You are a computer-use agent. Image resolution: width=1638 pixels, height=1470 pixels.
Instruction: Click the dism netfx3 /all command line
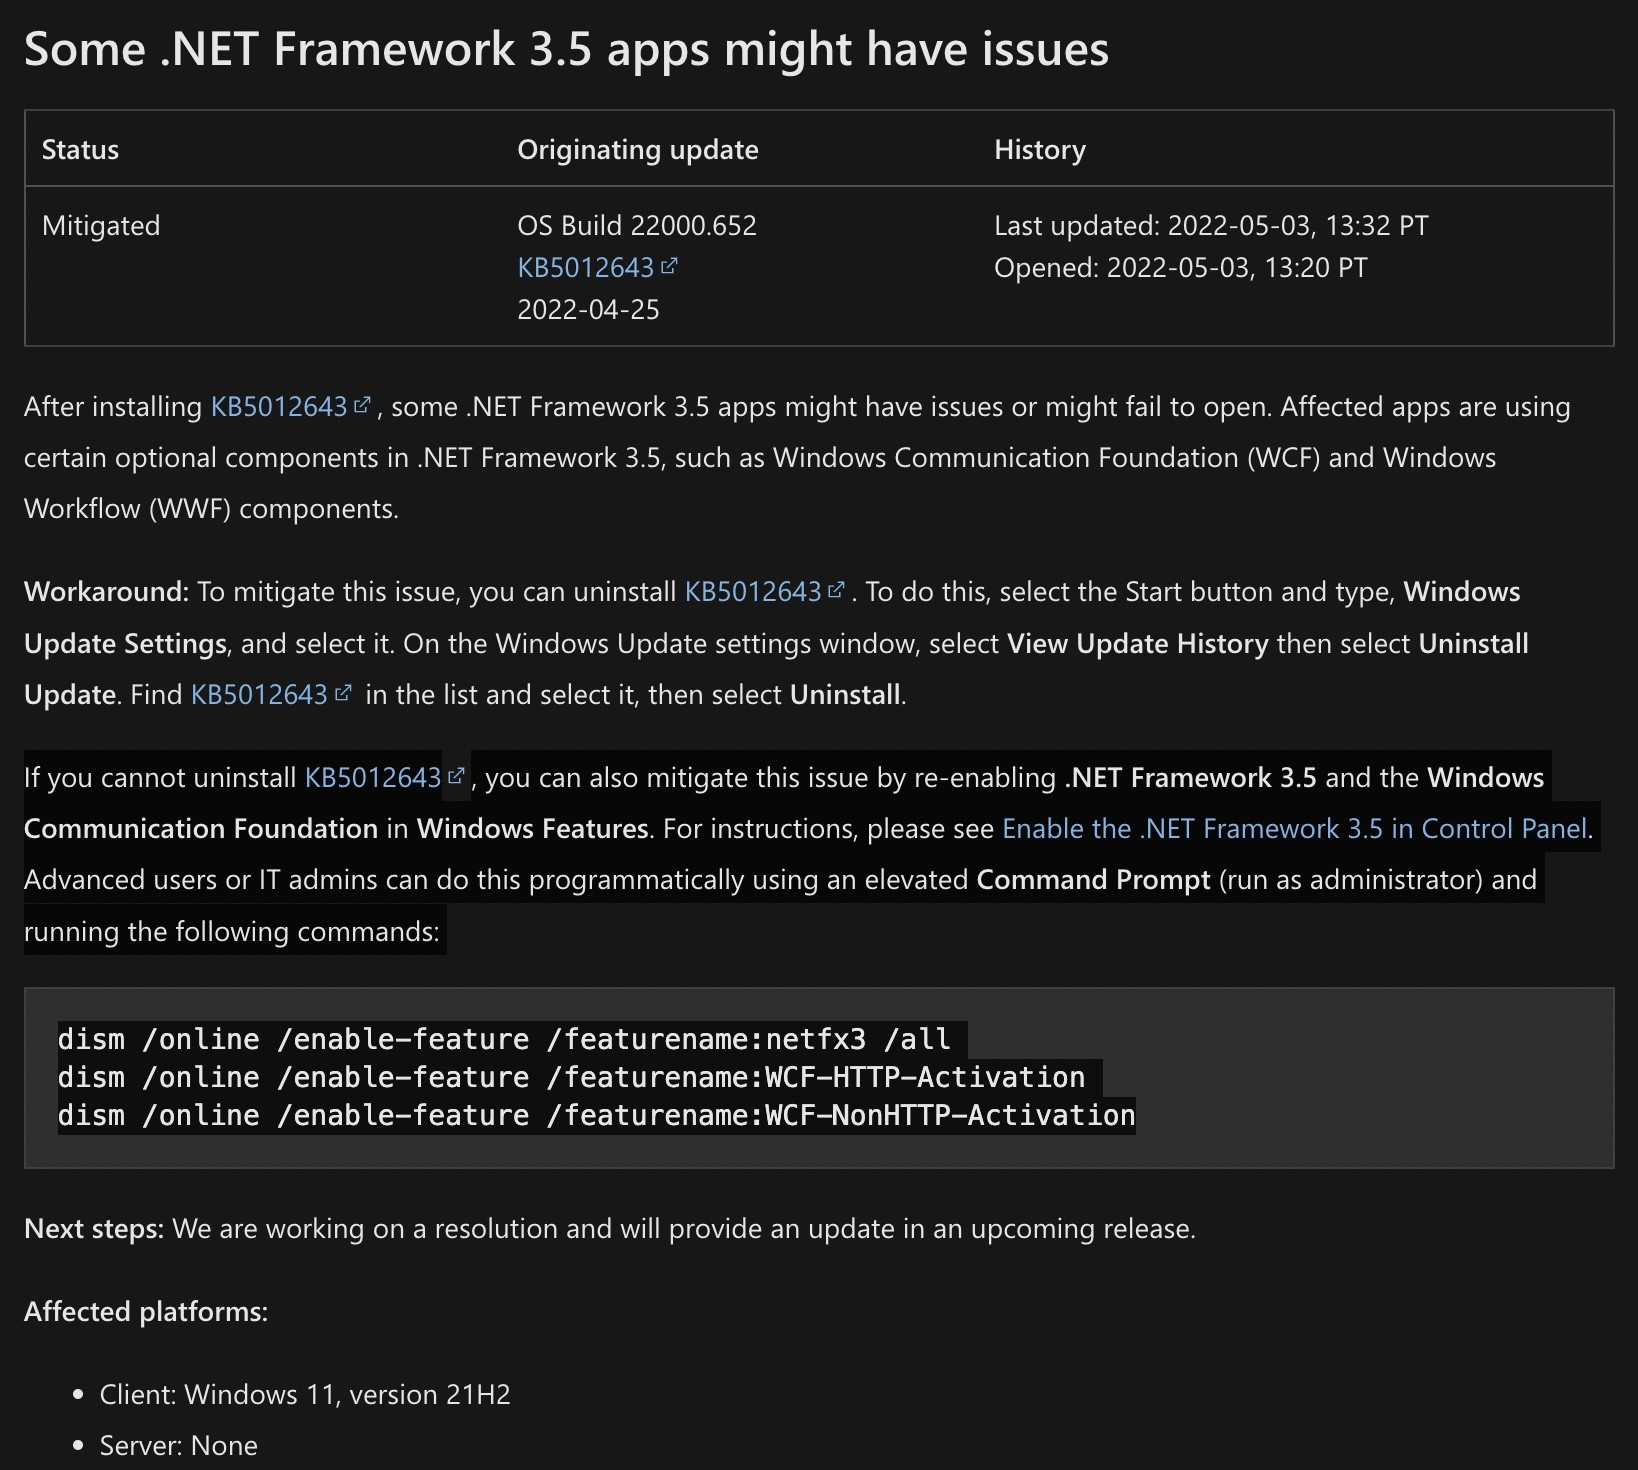click(x=504, y=1039)
